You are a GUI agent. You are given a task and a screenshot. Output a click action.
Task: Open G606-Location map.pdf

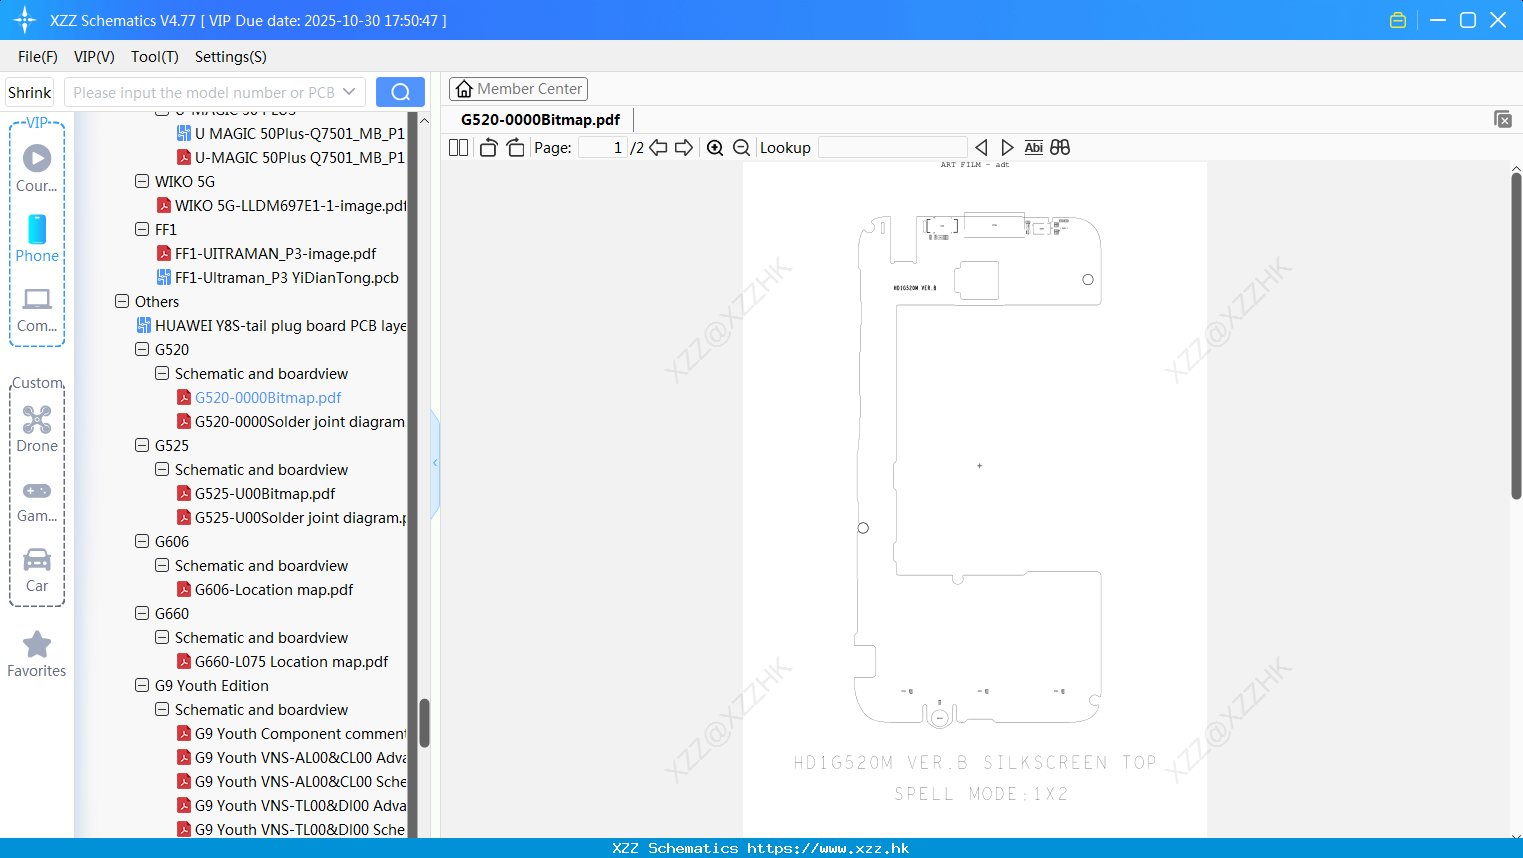coord(265,589)
